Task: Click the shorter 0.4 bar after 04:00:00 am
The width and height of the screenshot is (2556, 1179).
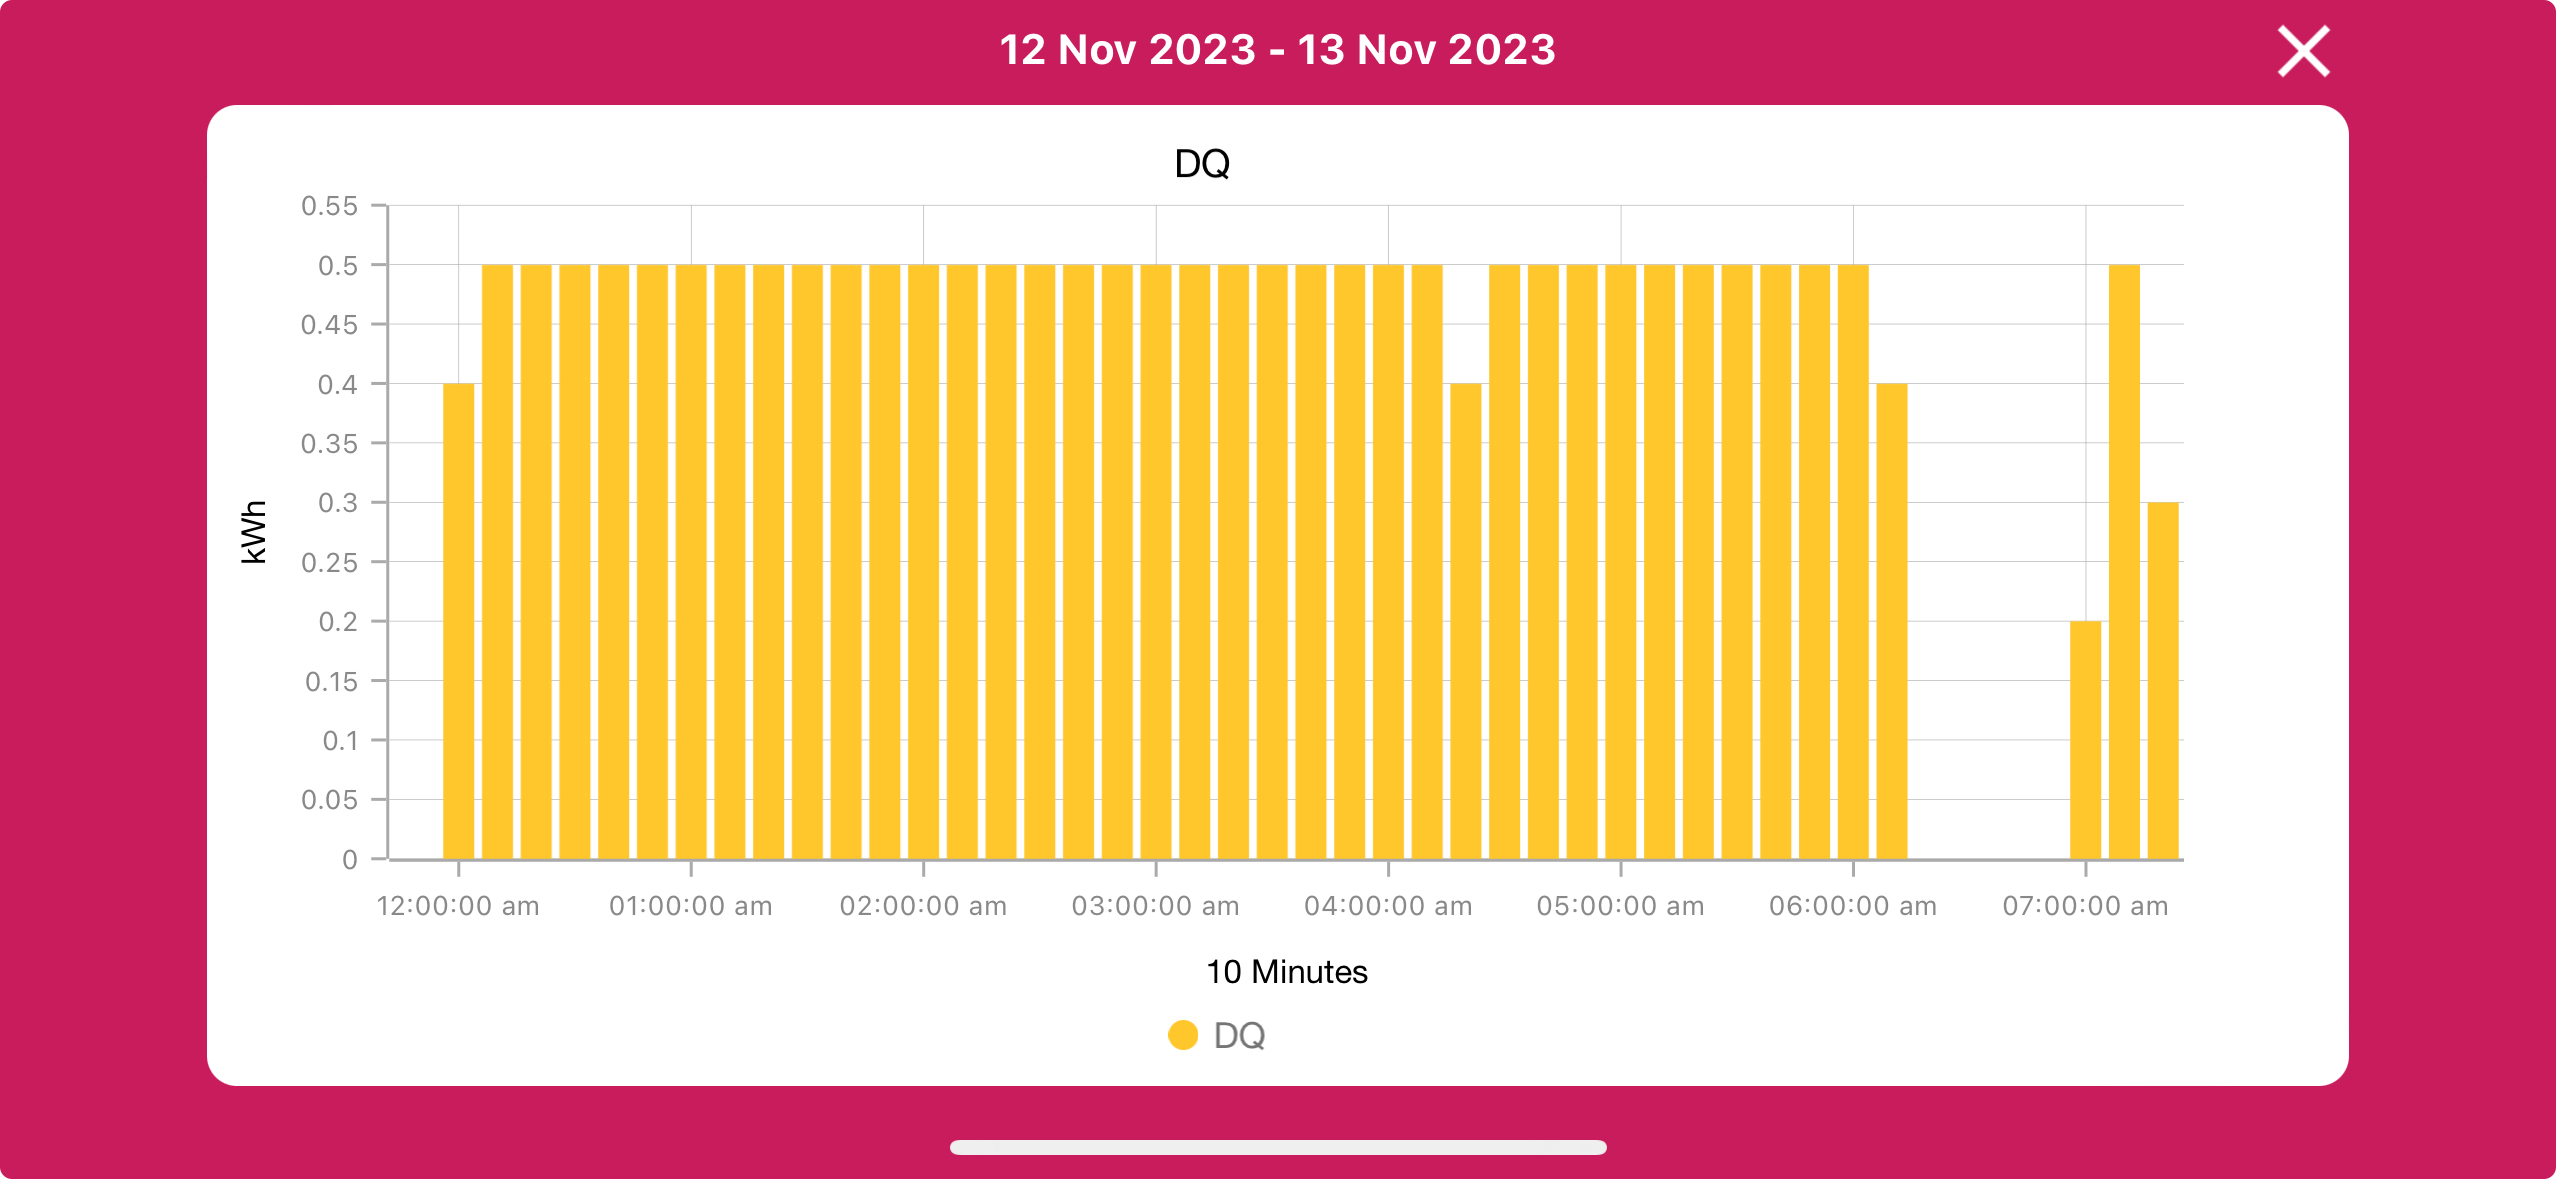Action: pyautogui.click(x=1465, y=621)
